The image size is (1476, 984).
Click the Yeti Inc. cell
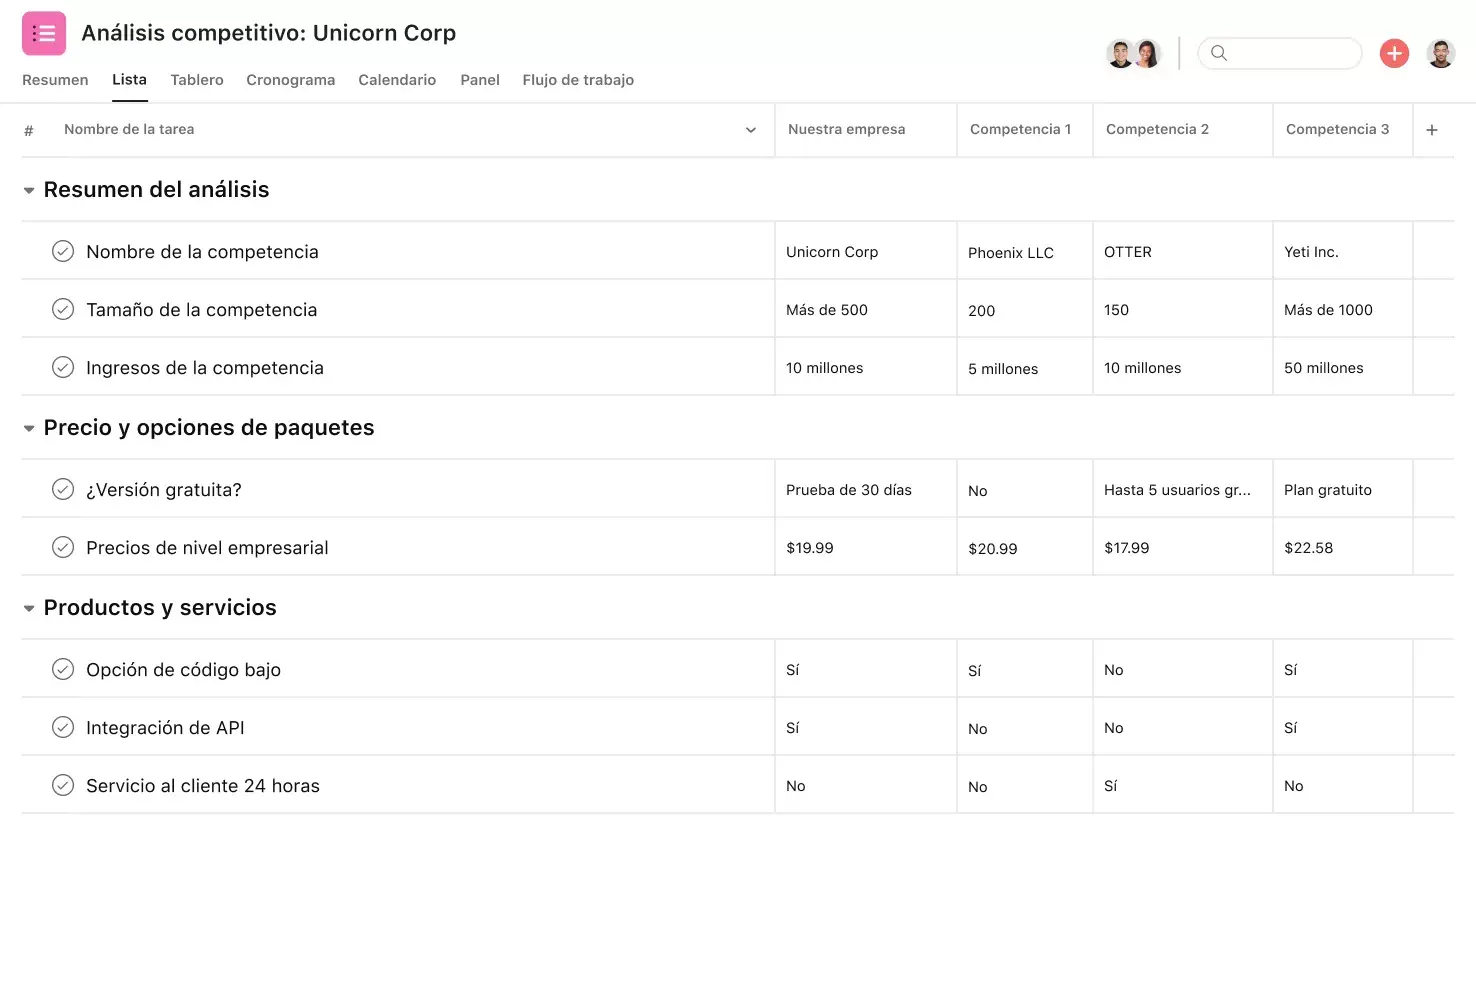click(1343, 251)
